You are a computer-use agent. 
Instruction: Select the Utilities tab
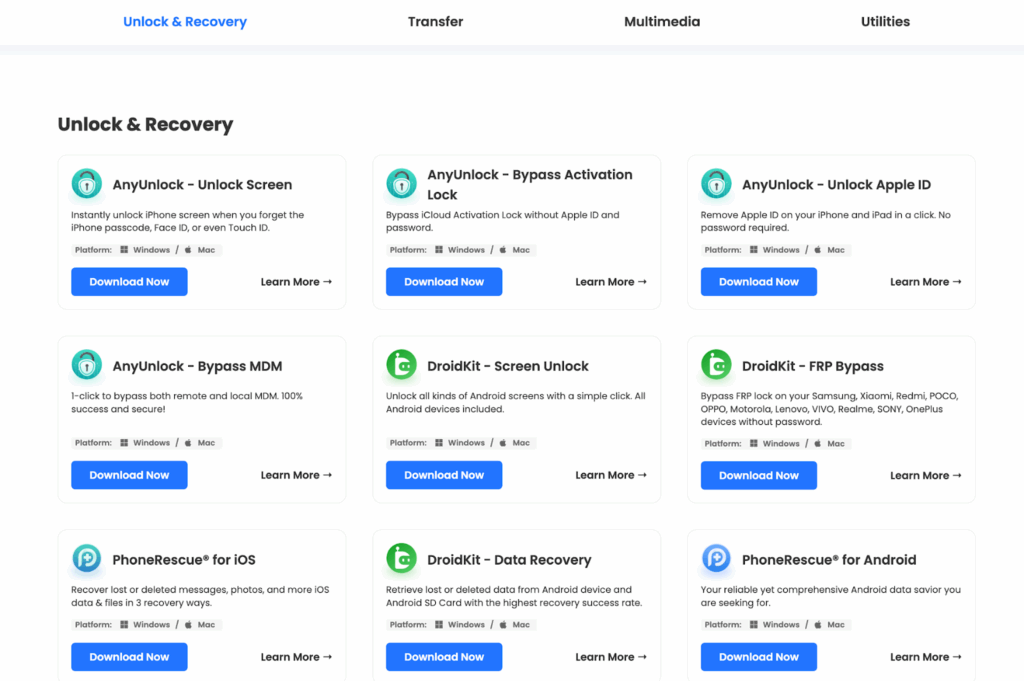click(x=885, y=21)
